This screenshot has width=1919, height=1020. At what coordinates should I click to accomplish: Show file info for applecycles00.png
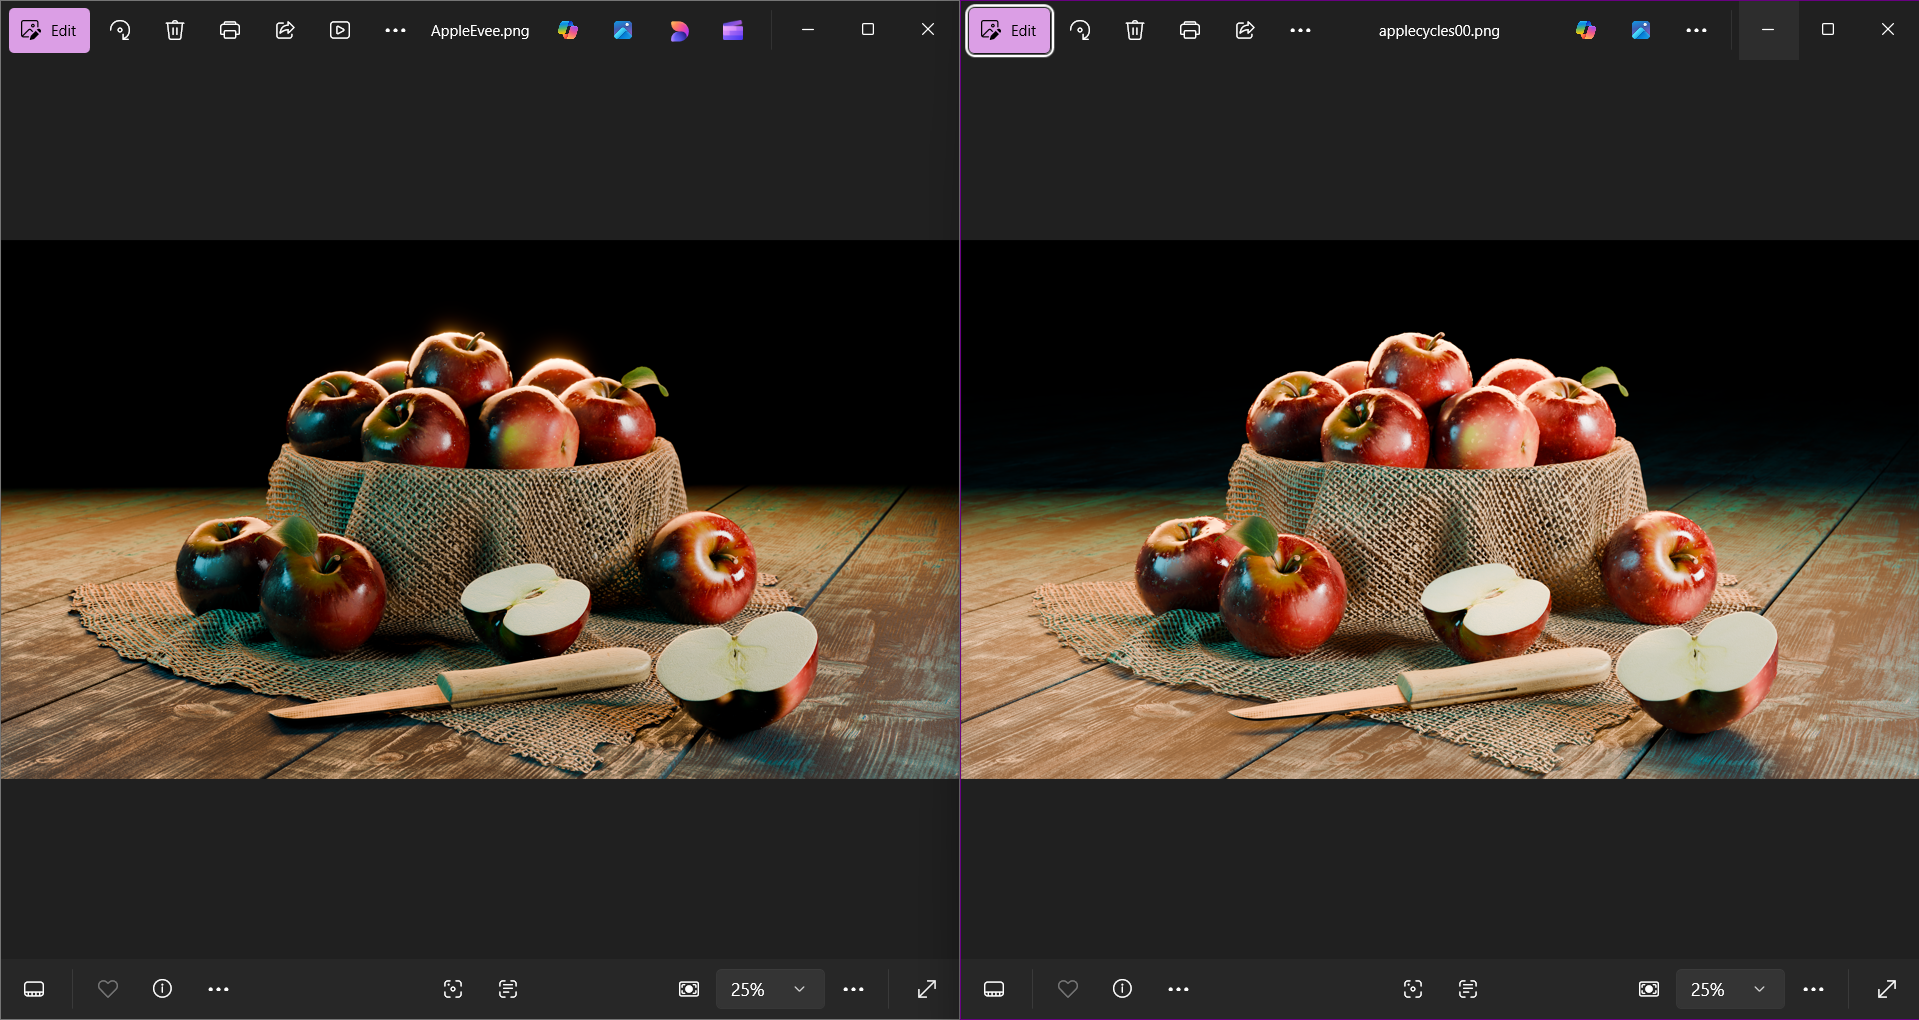[1122, 989]
